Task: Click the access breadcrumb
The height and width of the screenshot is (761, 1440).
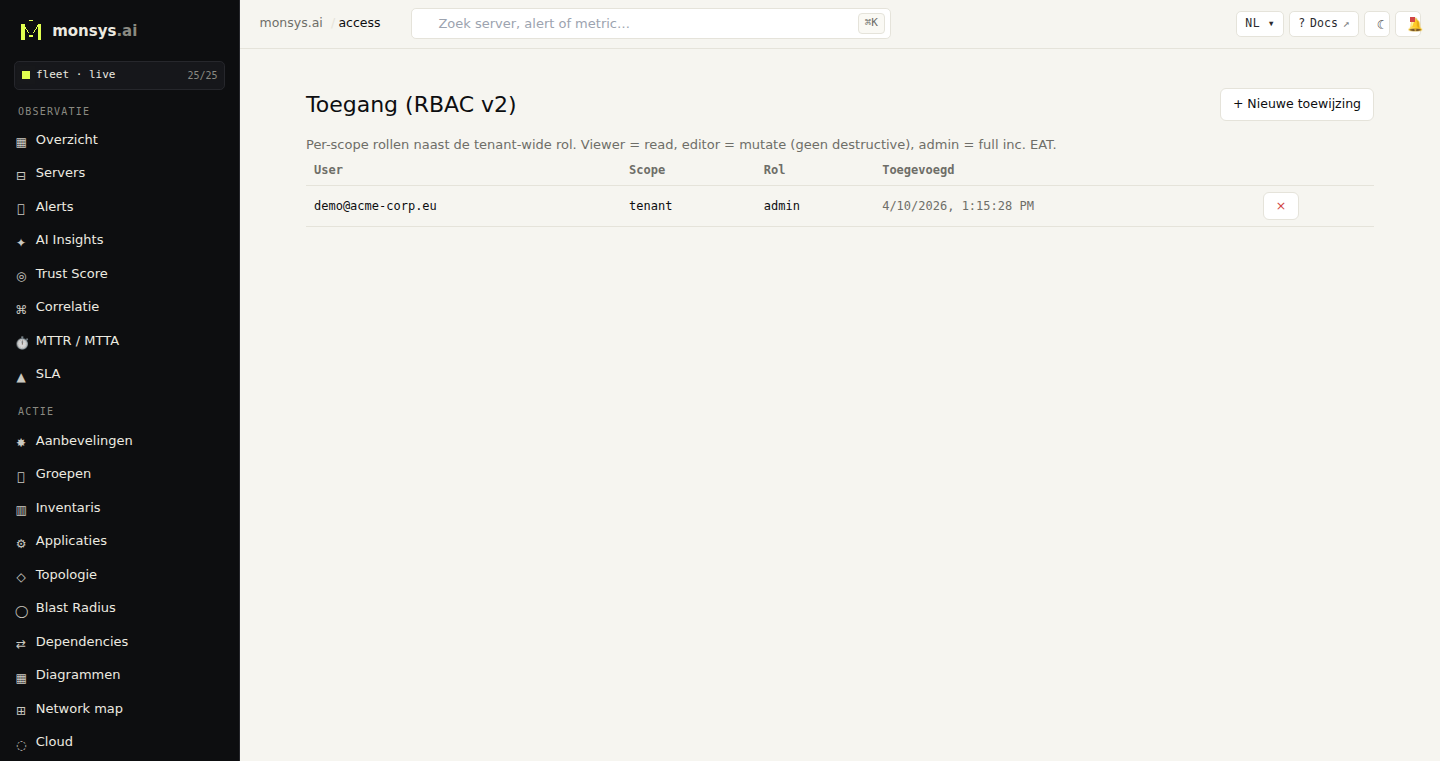Action: [360, 23]
